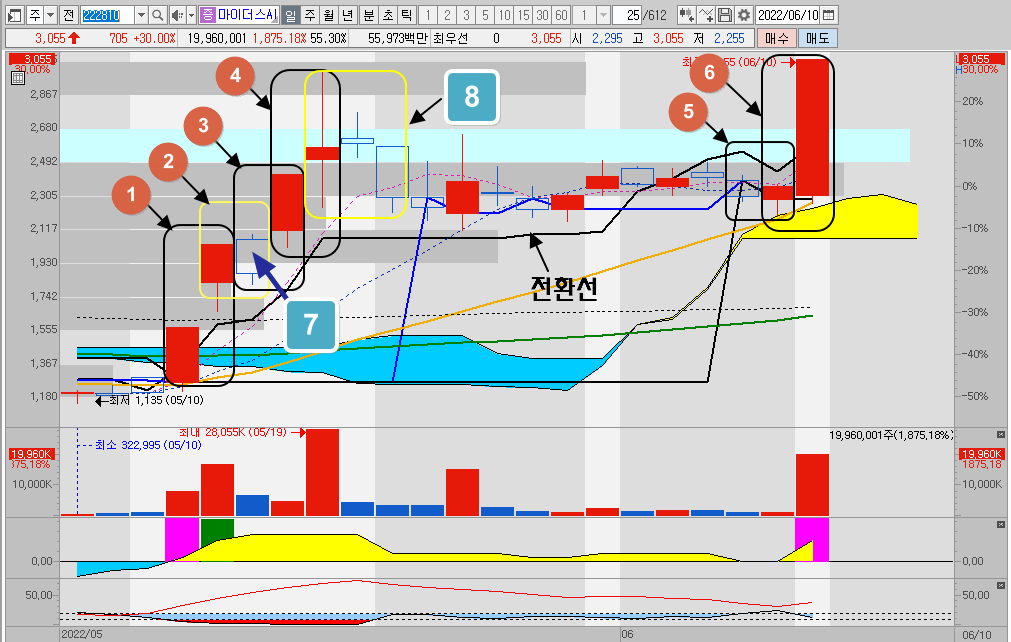Viewport: 1011px width, 642px height.
Task: Choose the 30 interval button
Action: (542, 15)
